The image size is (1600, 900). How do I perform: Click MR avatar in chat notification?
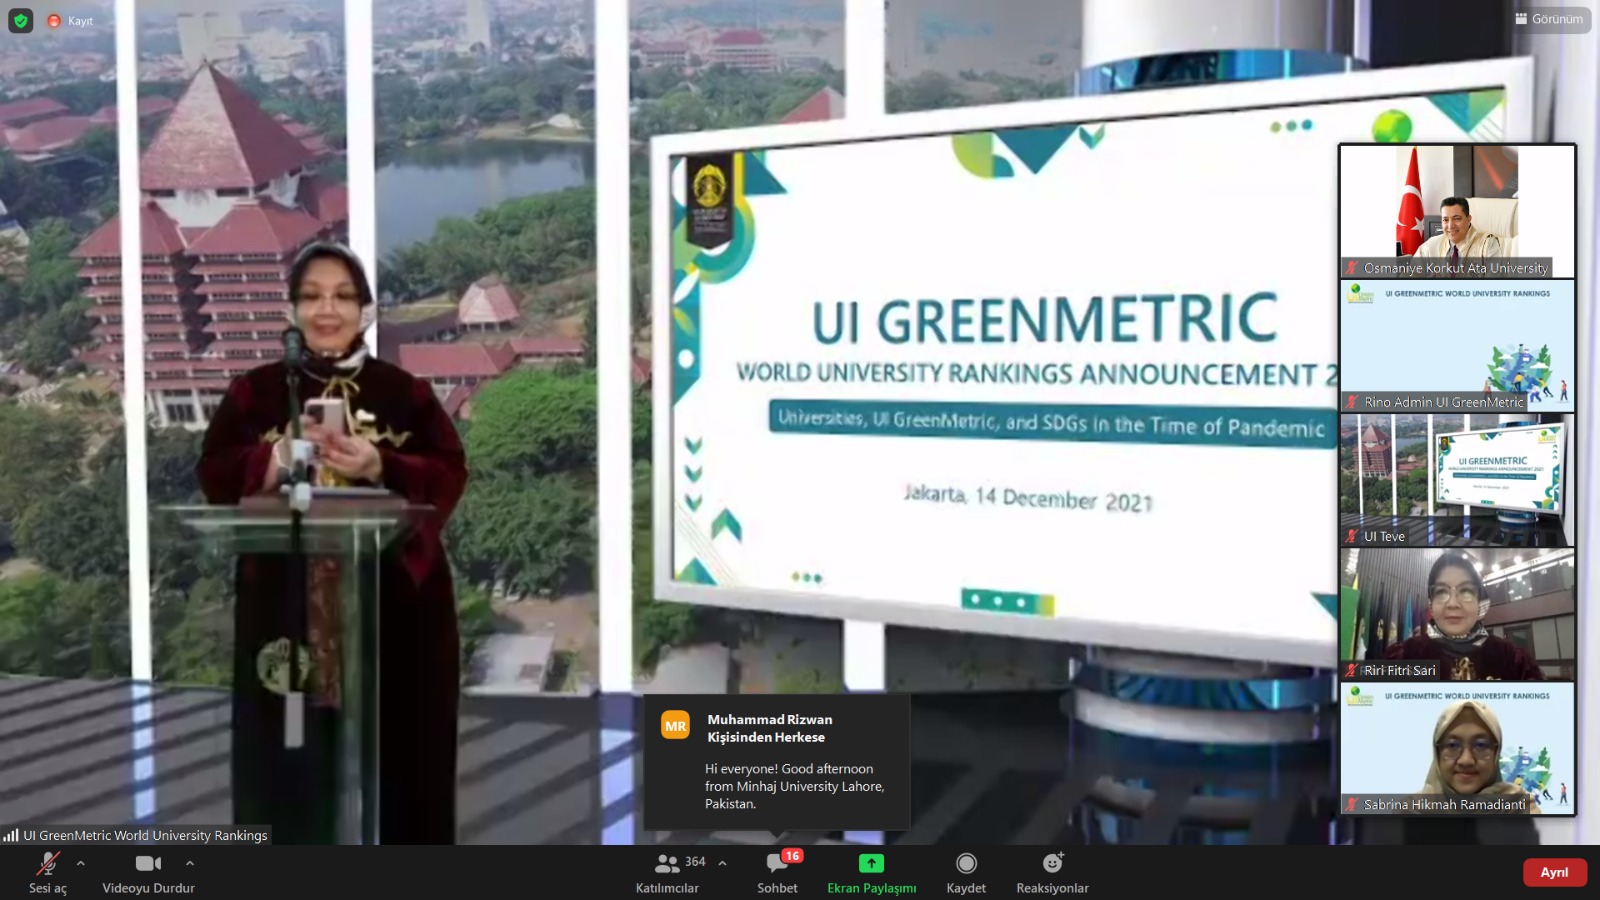675,726
